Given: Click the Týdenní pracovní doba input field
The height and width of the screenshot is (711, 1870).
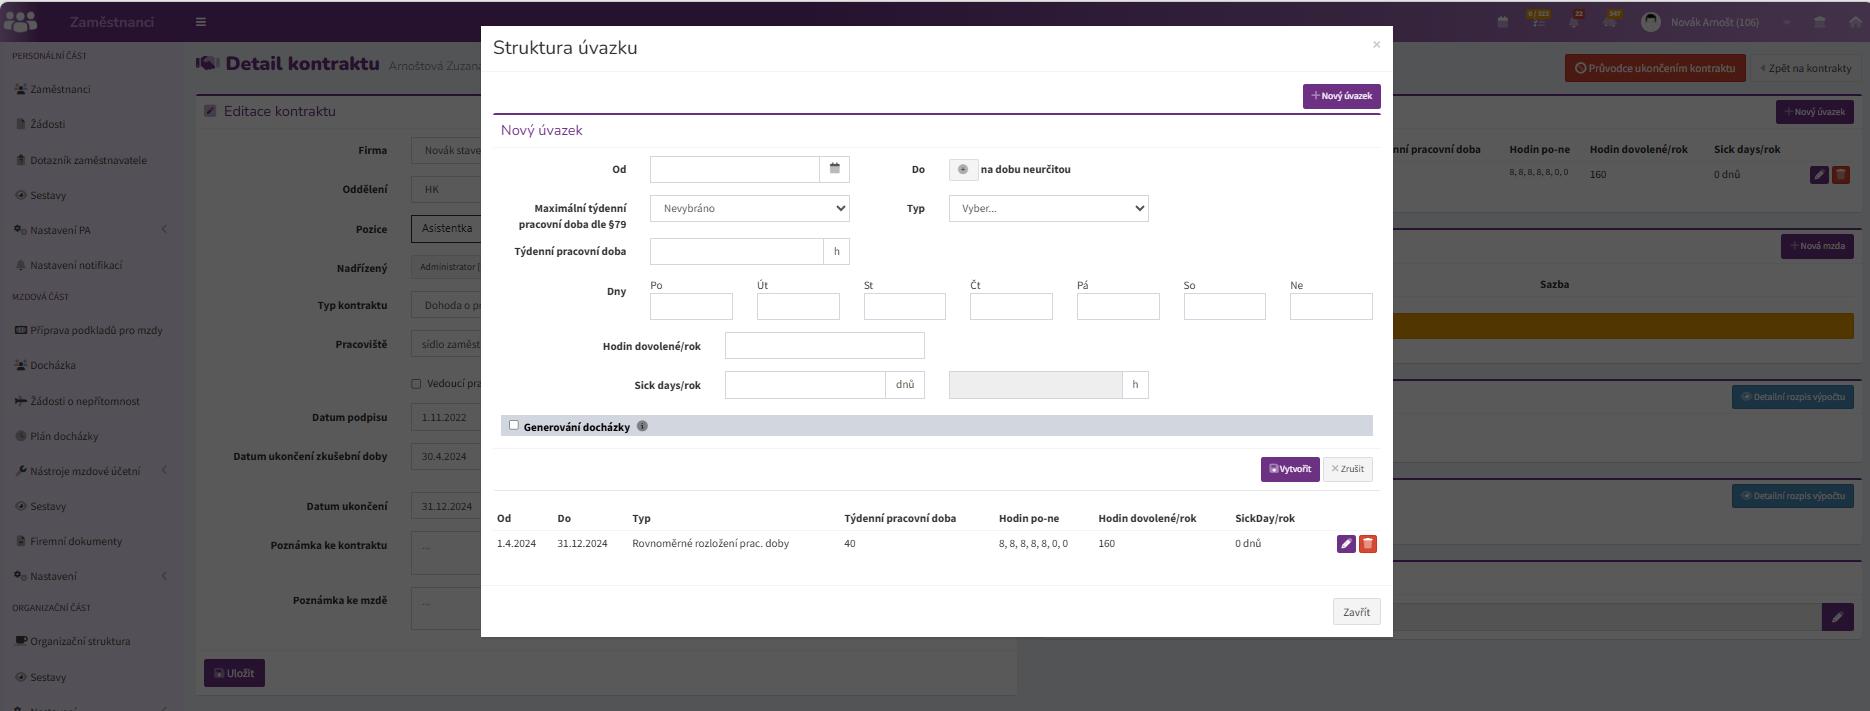Looking at the screenshot, I should (737, 251).
